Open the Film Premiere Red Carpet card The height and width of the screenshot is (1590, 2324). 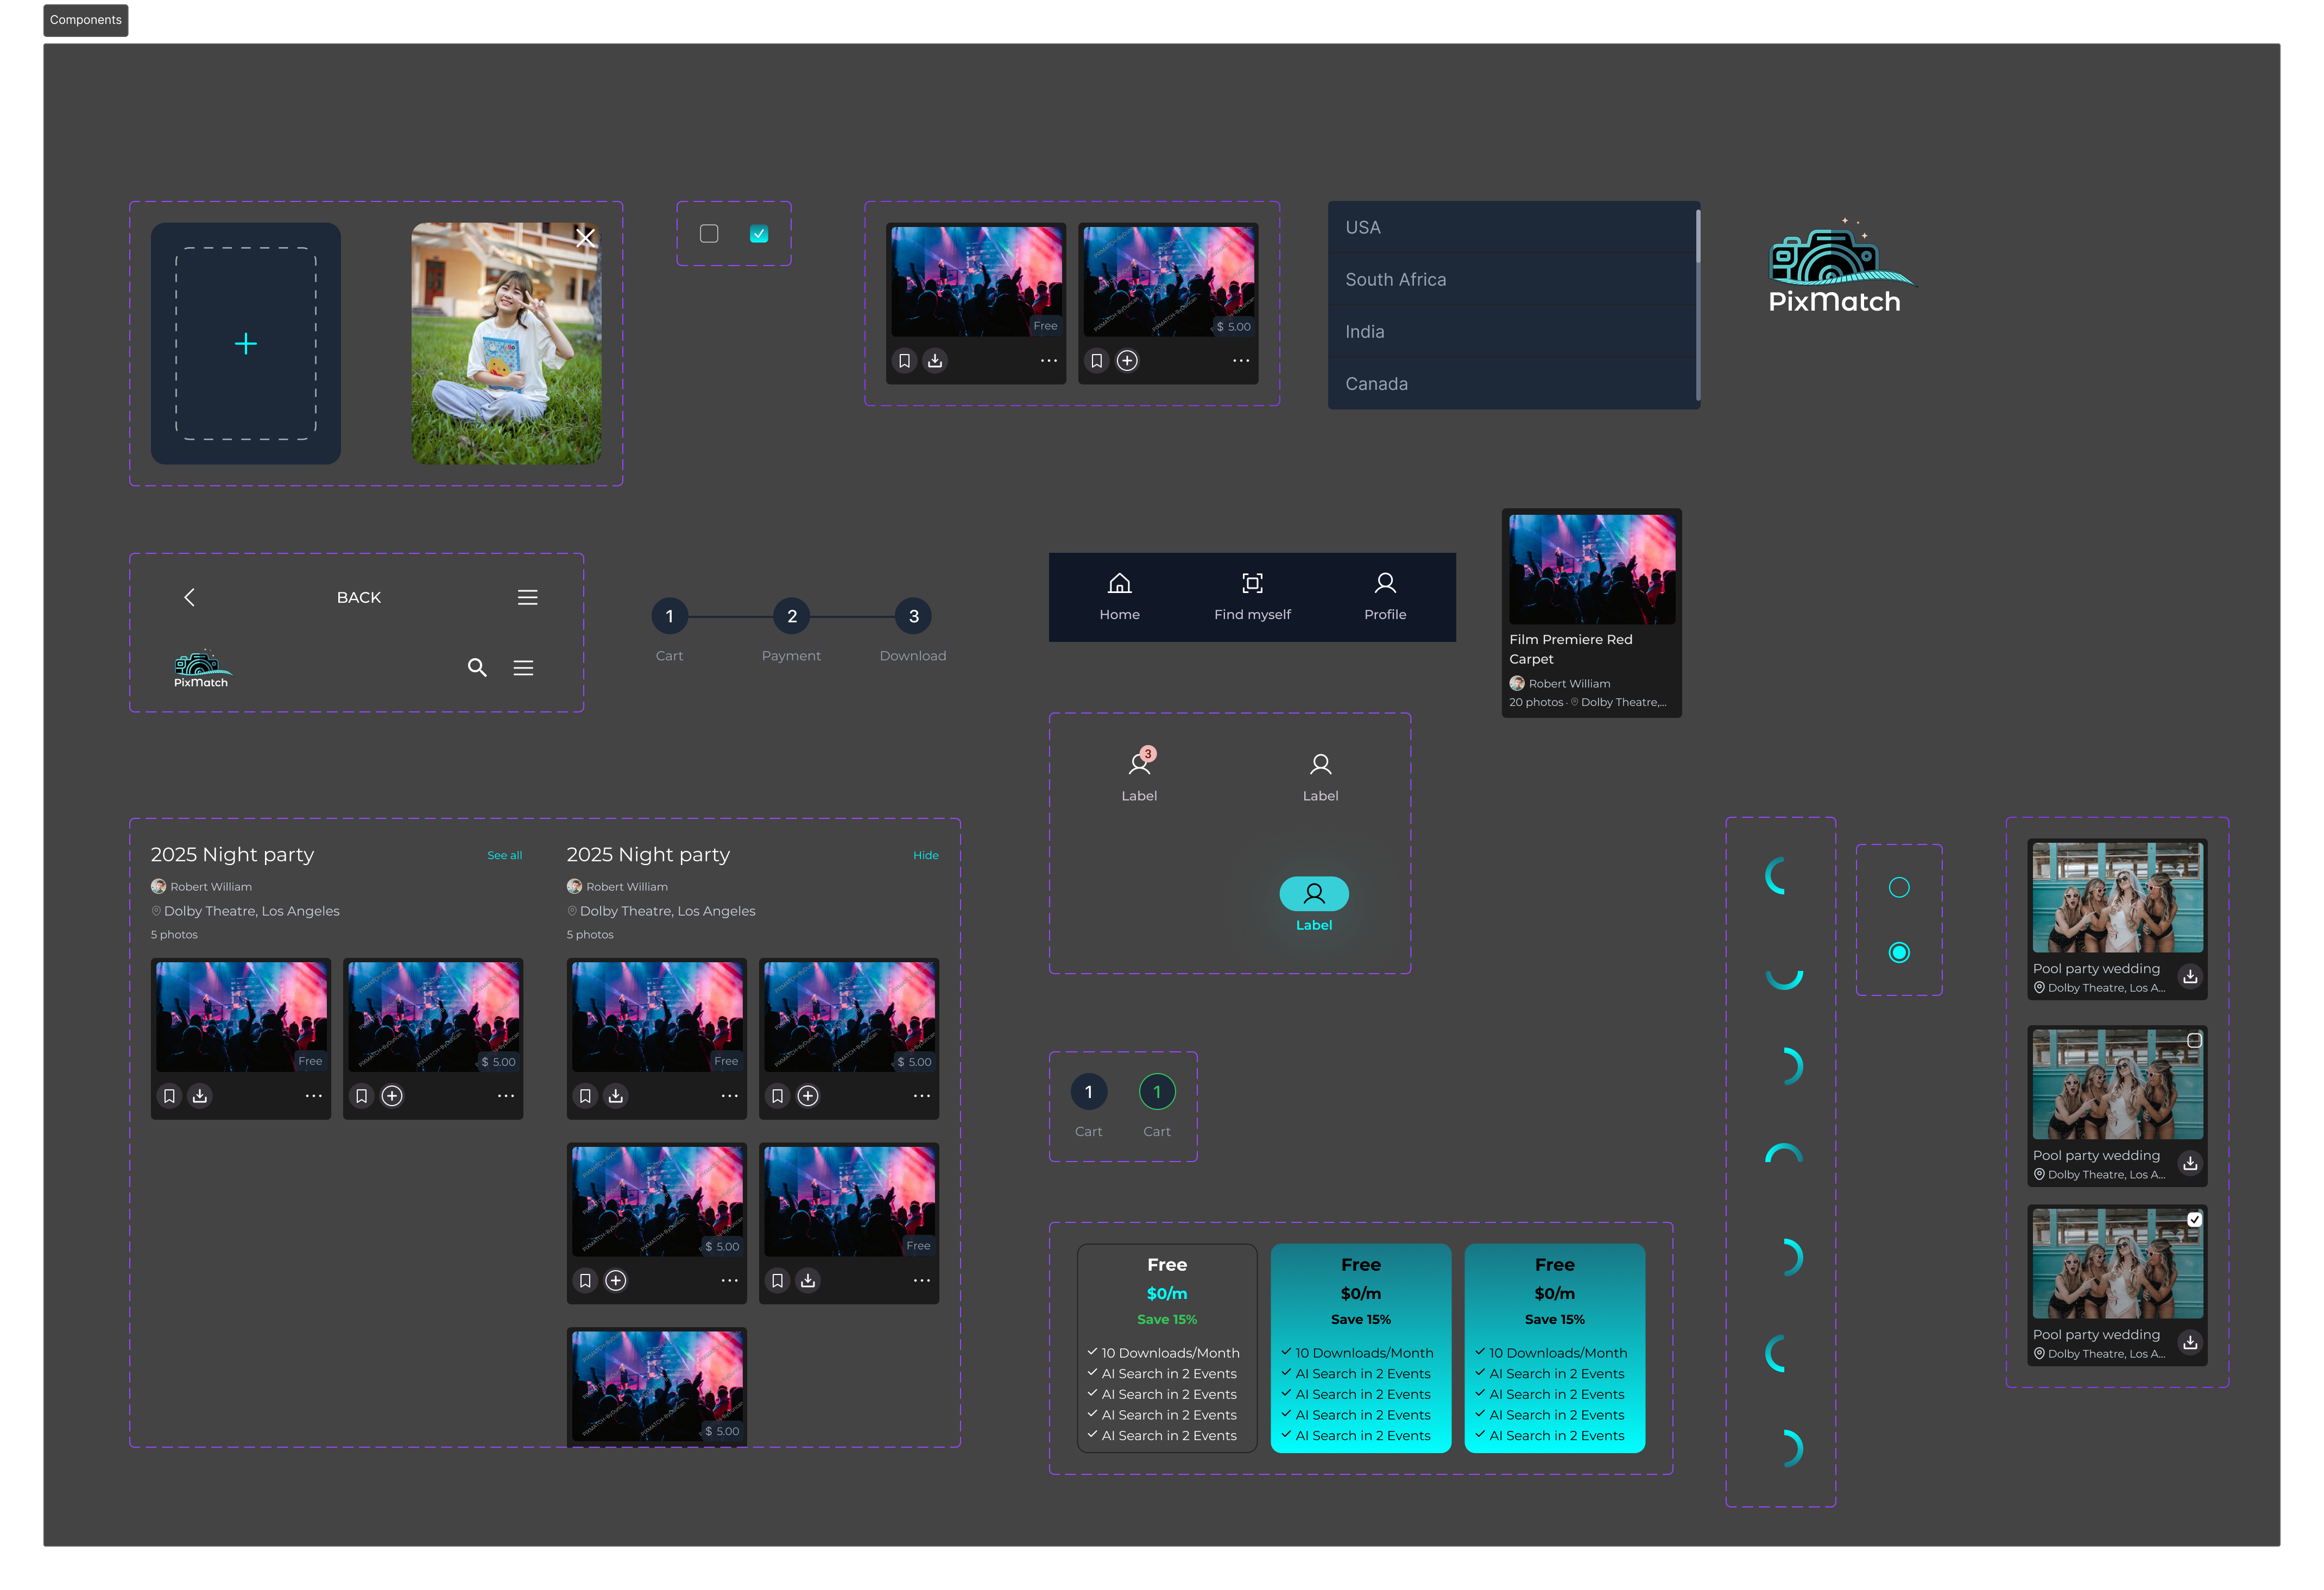click(x=1592, y=613)
